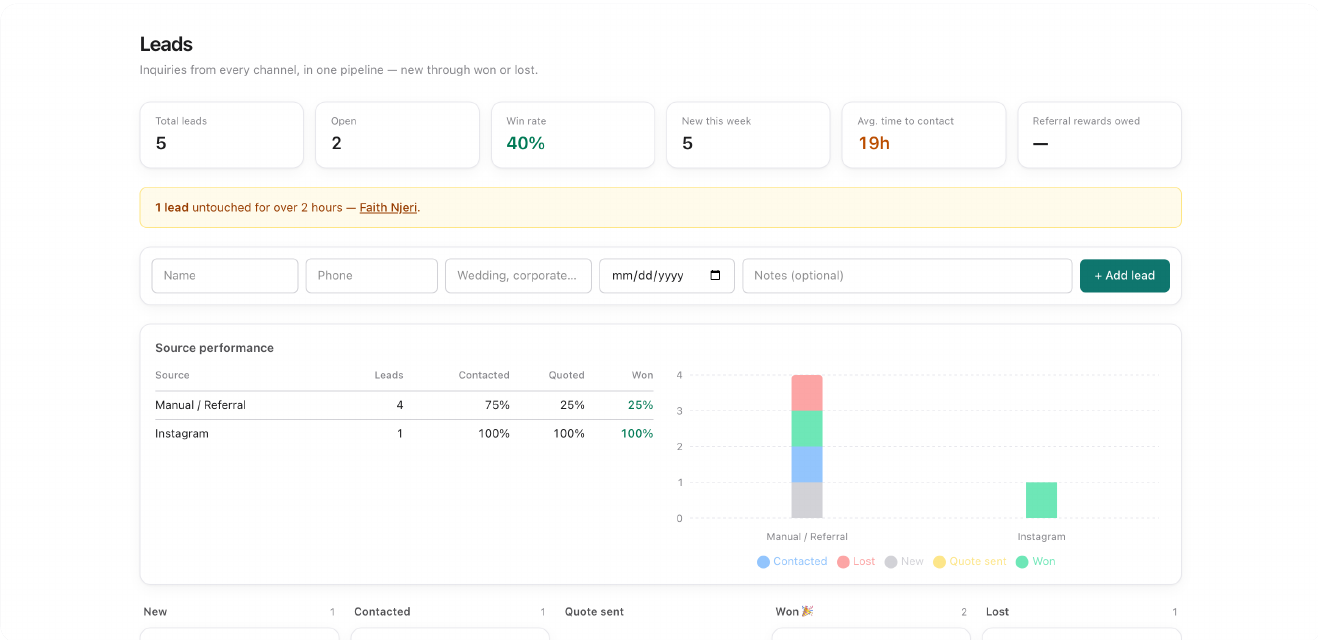The width and height of the screenshot is (1318, 640).
Task: Click the Win rate 40% value
Action: click(526, 143)
